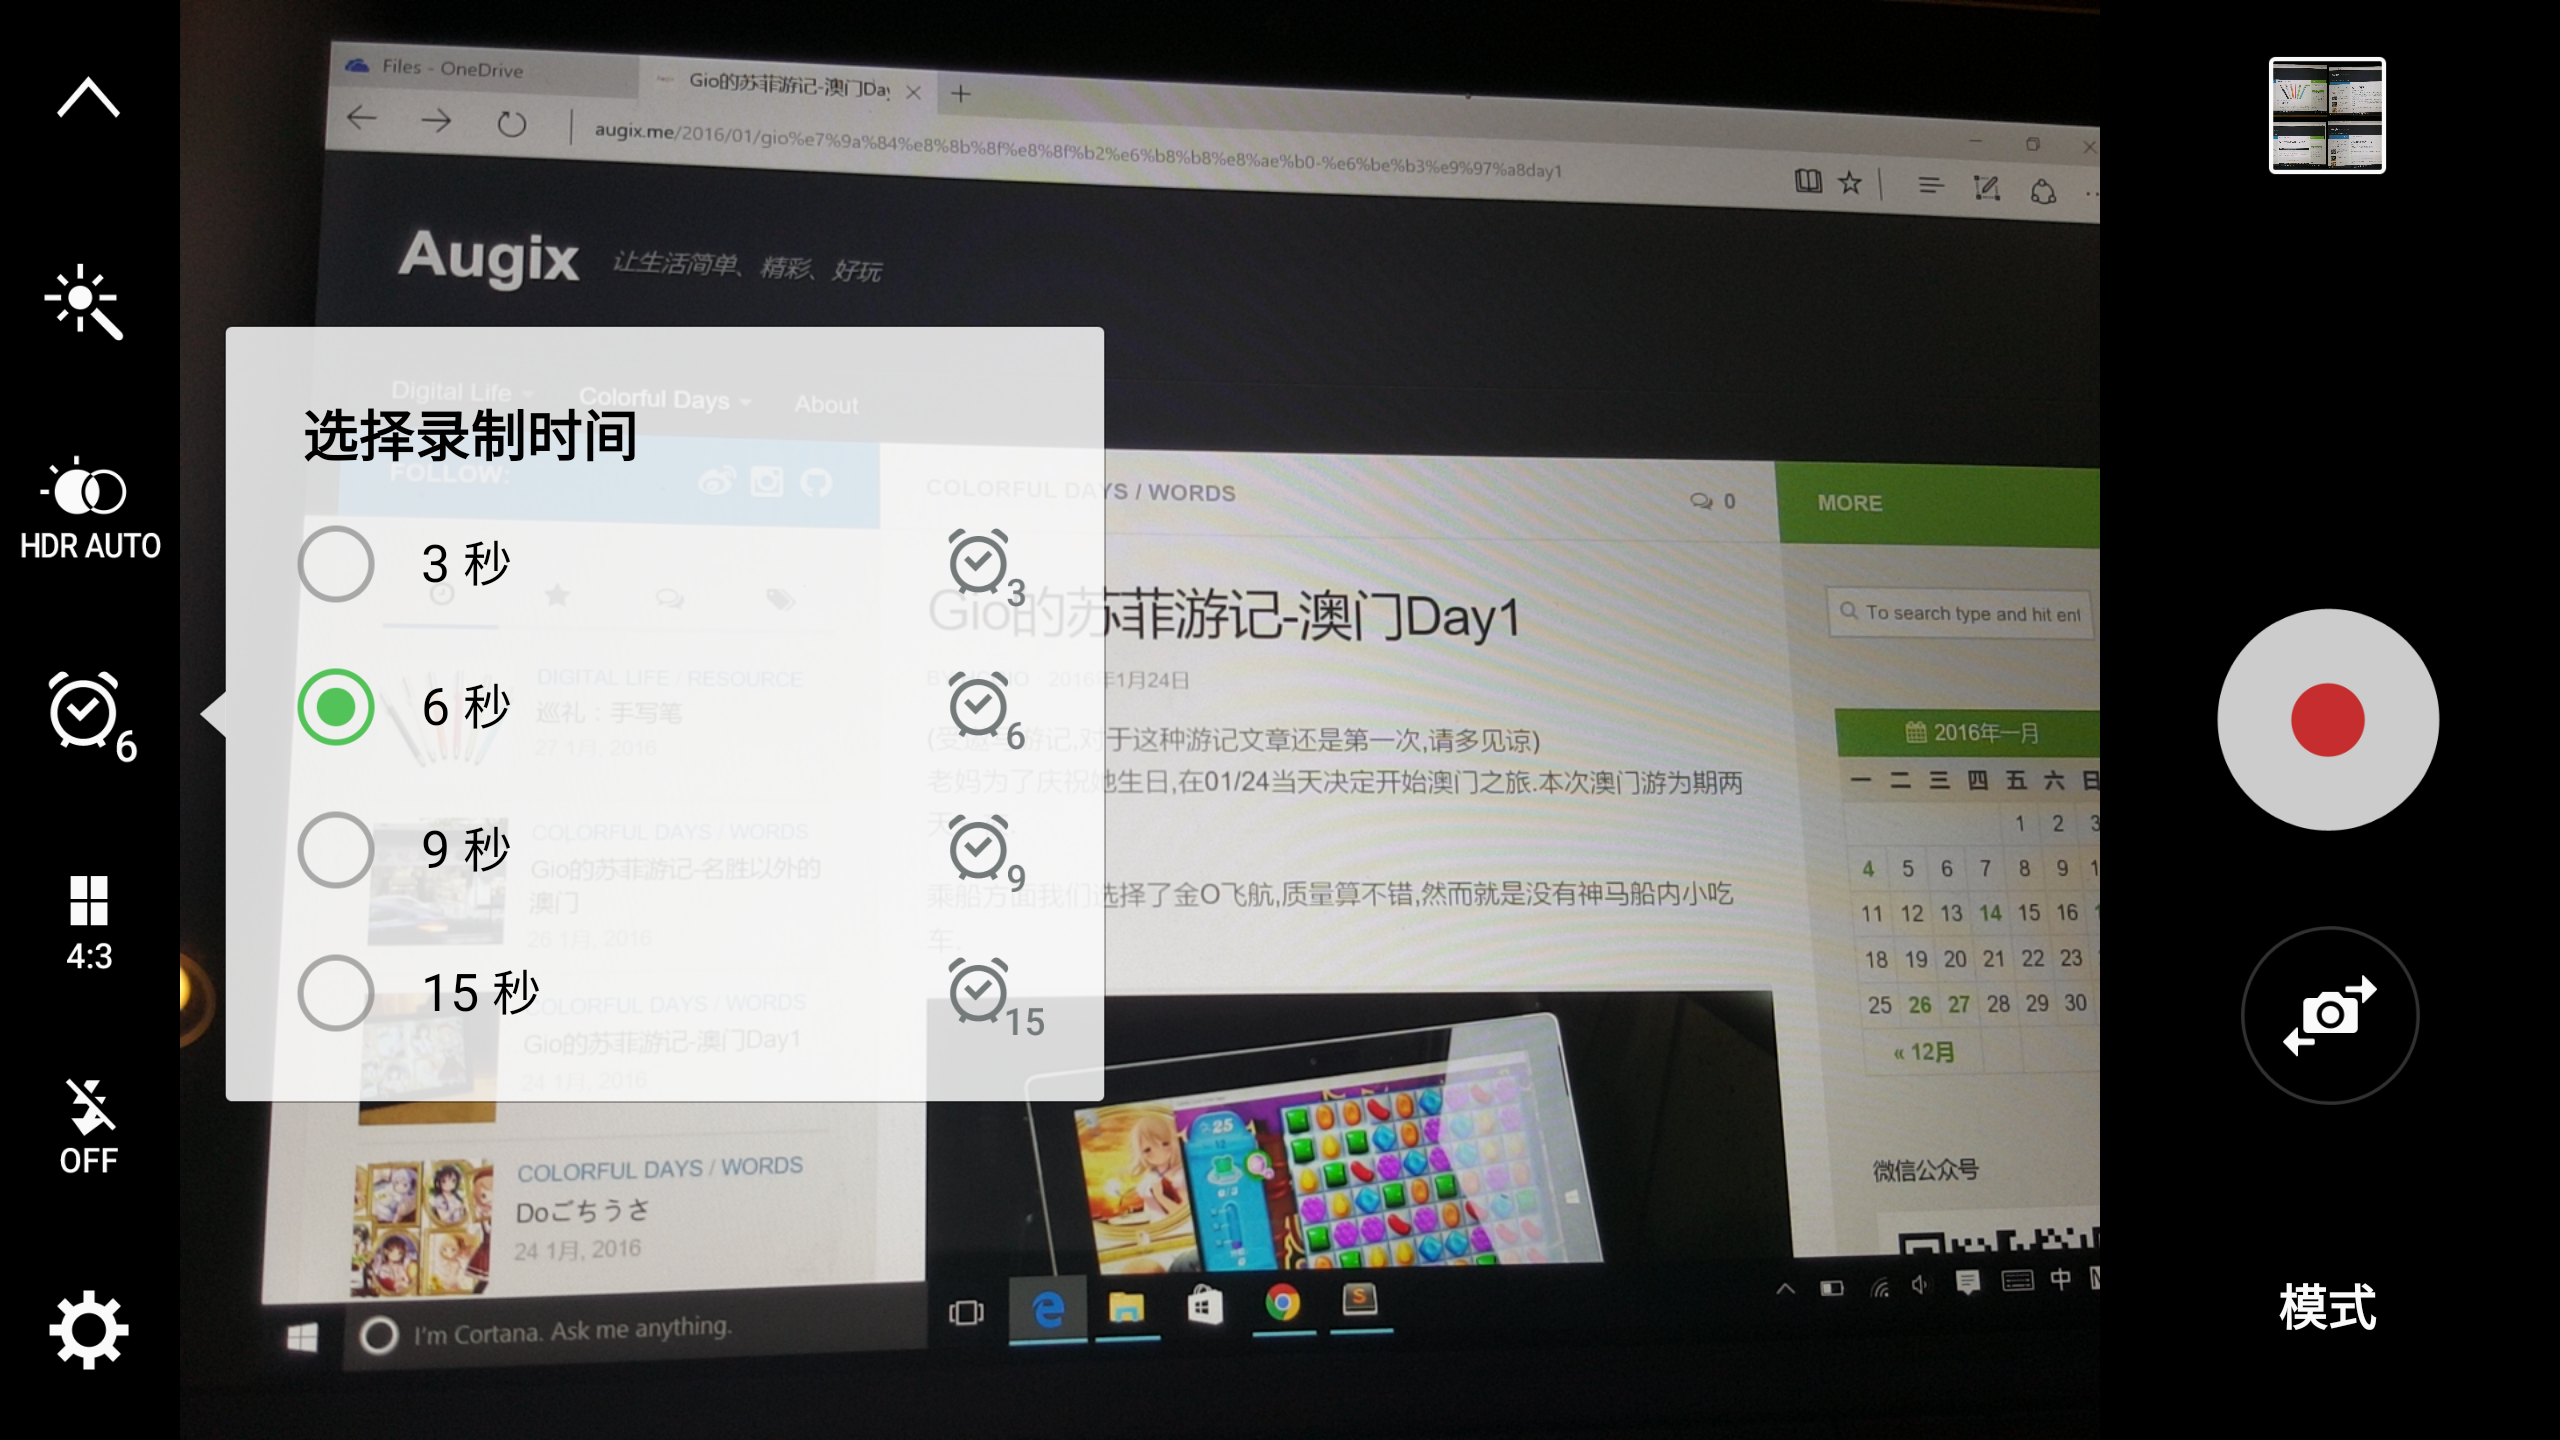Screen dimensions: 2560x1440
Task: Change the 4:3 aspect ratio setting
Action: click(x=89, y=922)
